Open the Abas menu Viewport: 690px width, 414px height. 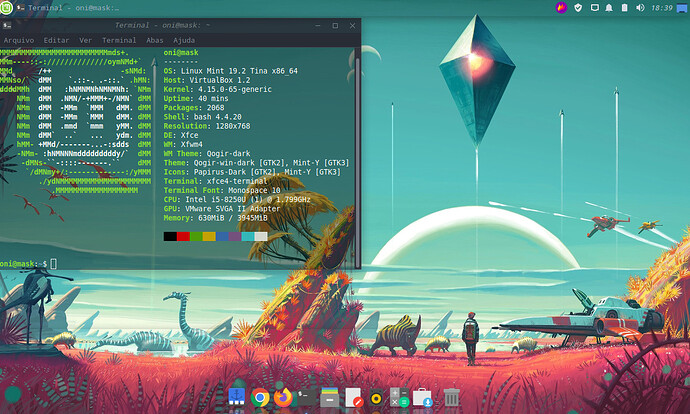[x=154, y=40]
